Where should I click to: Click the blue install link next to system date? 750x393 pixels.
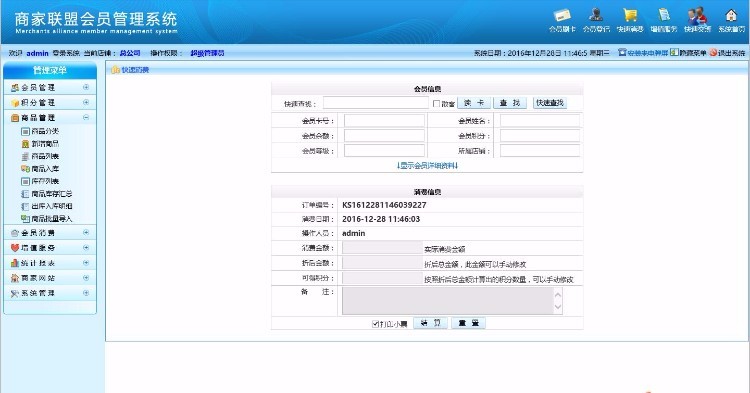tap(647, 53)
